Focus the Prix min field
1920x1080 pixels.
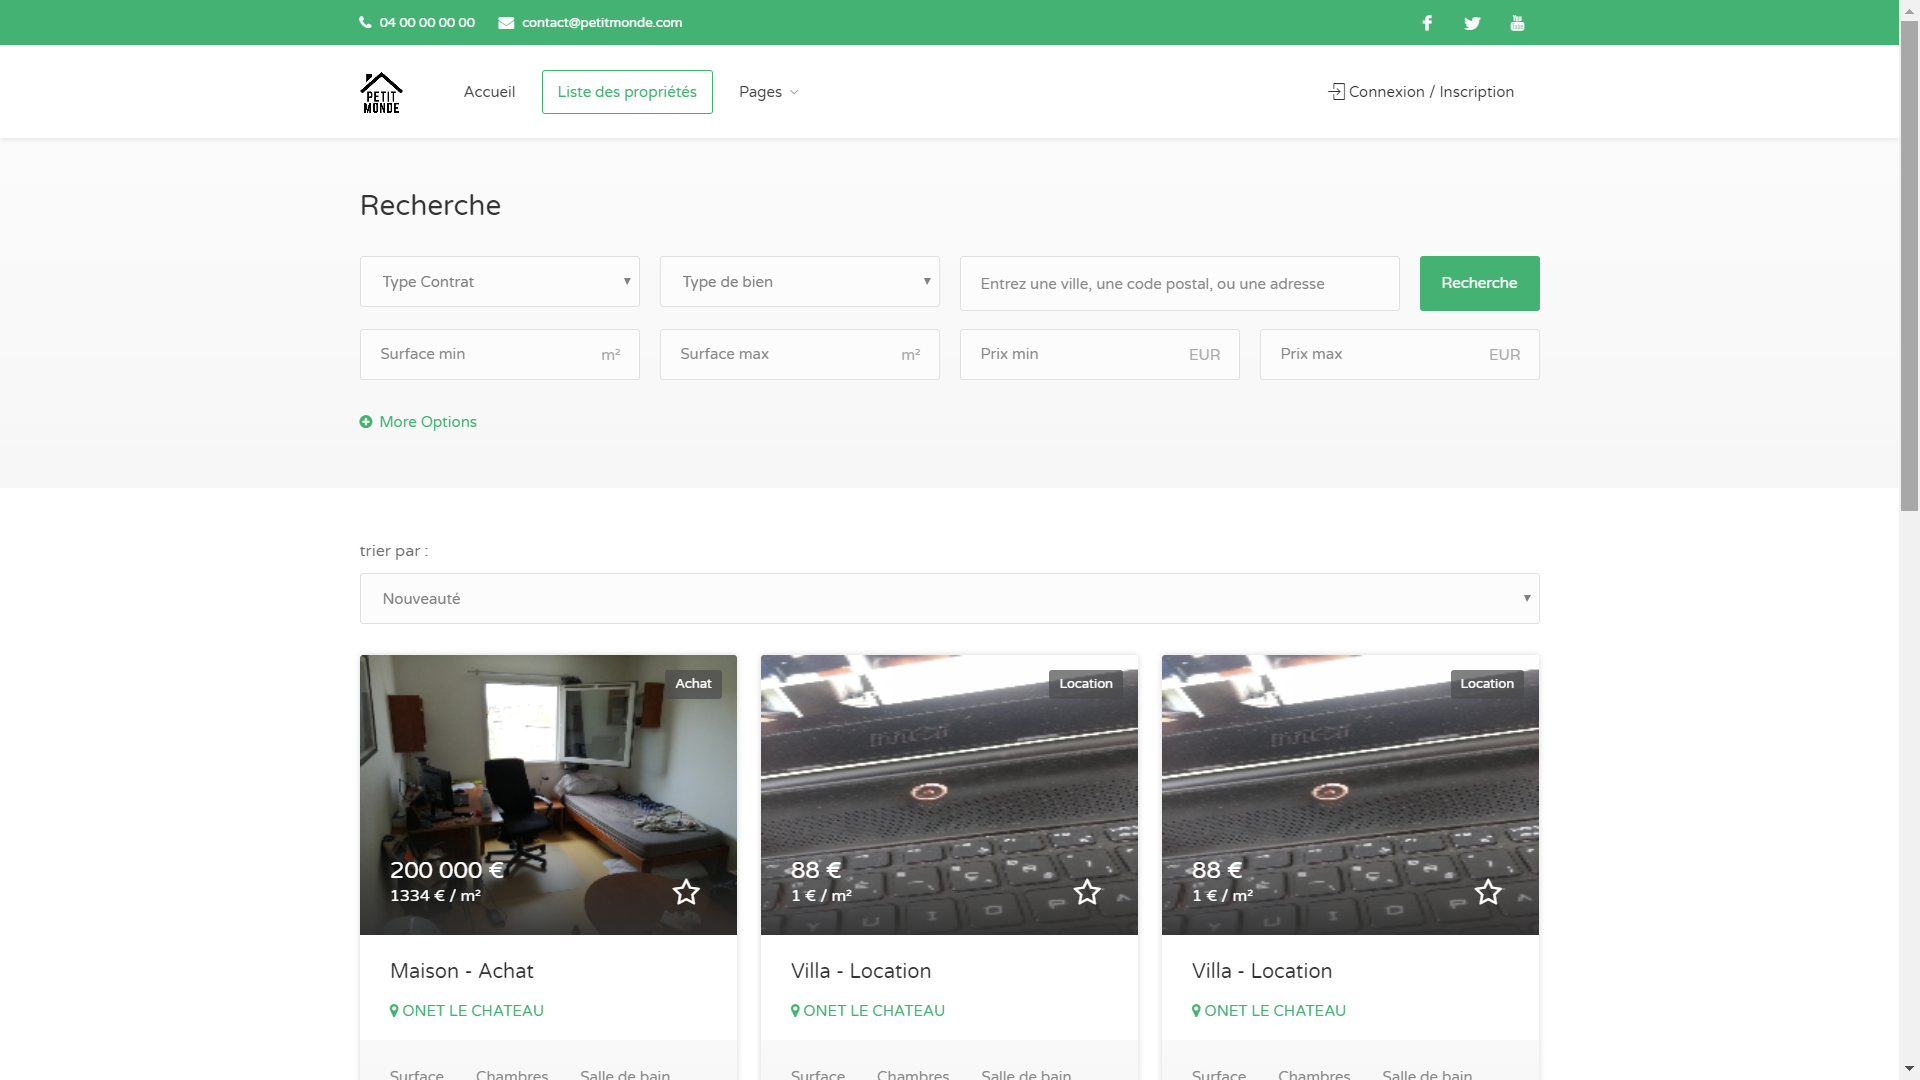tap(1100, 354)
